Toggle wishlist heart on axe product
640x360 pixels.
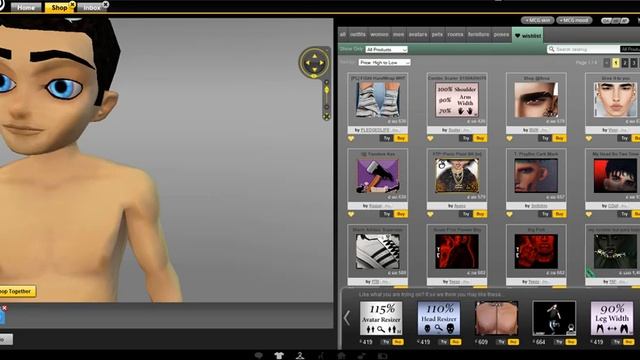[351, 214]
